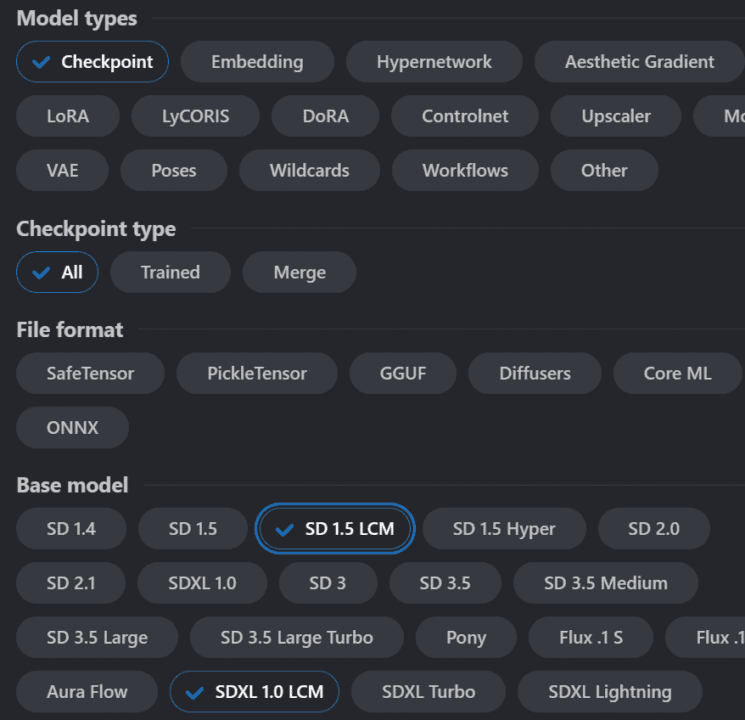Enable the Diffusers file format filter

(535, 373)
